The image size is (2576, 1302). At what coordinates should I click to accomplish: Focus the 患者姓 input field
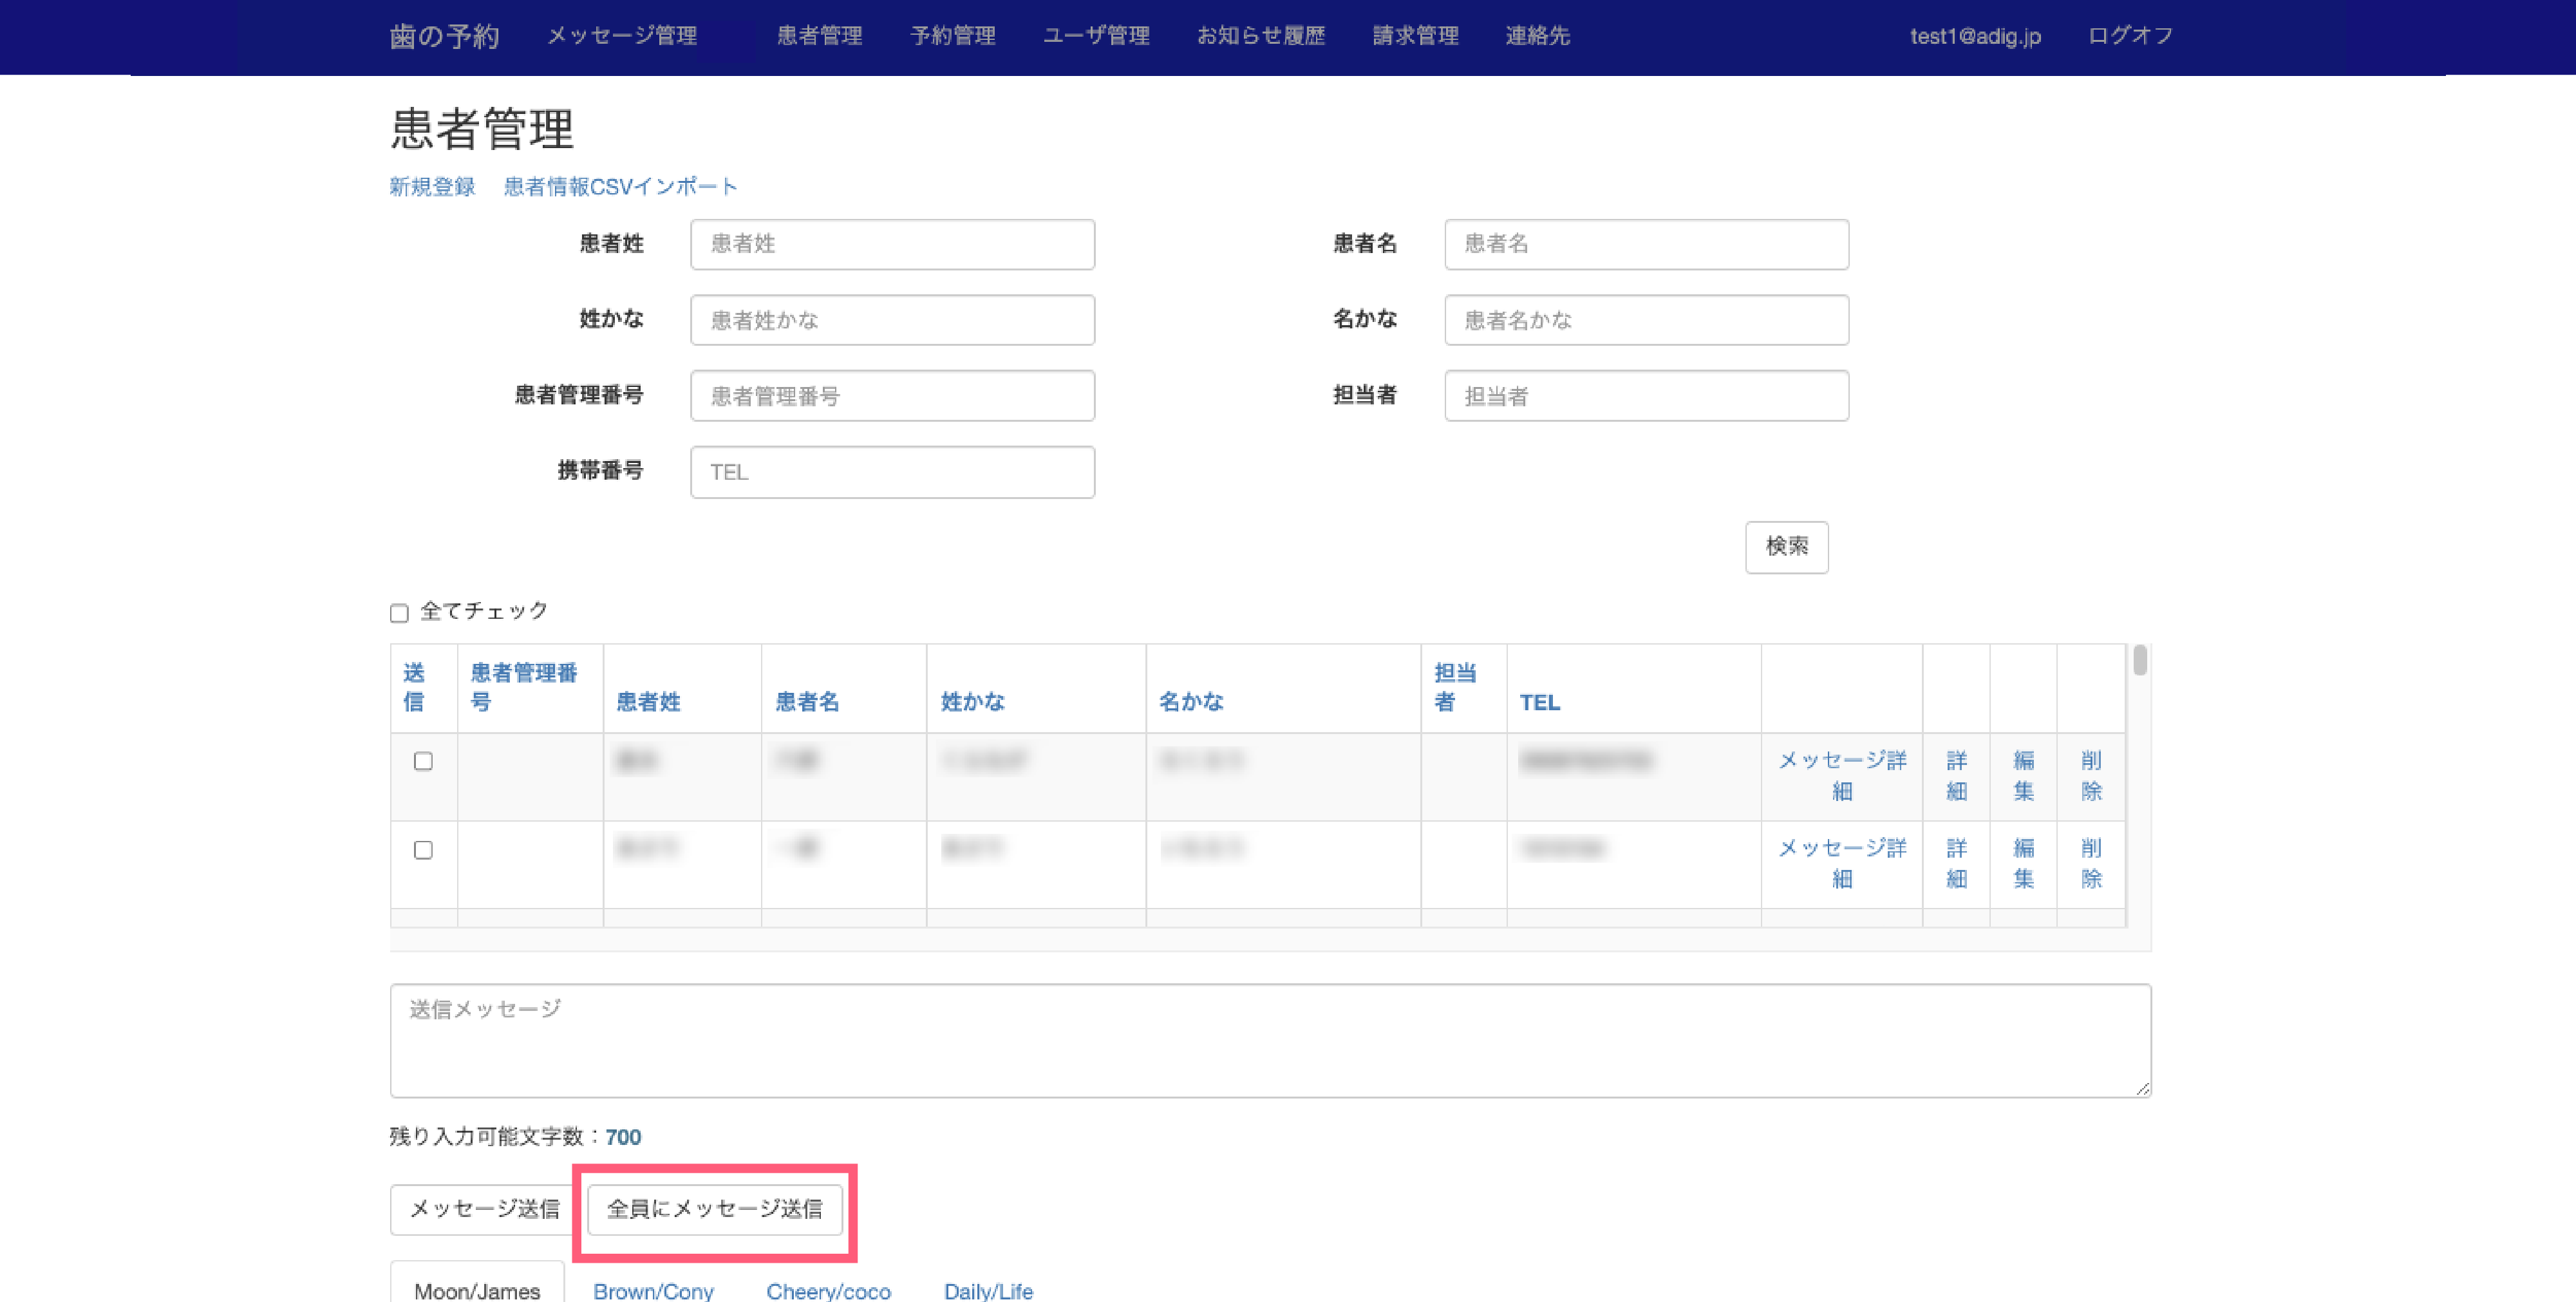[892, 245]
